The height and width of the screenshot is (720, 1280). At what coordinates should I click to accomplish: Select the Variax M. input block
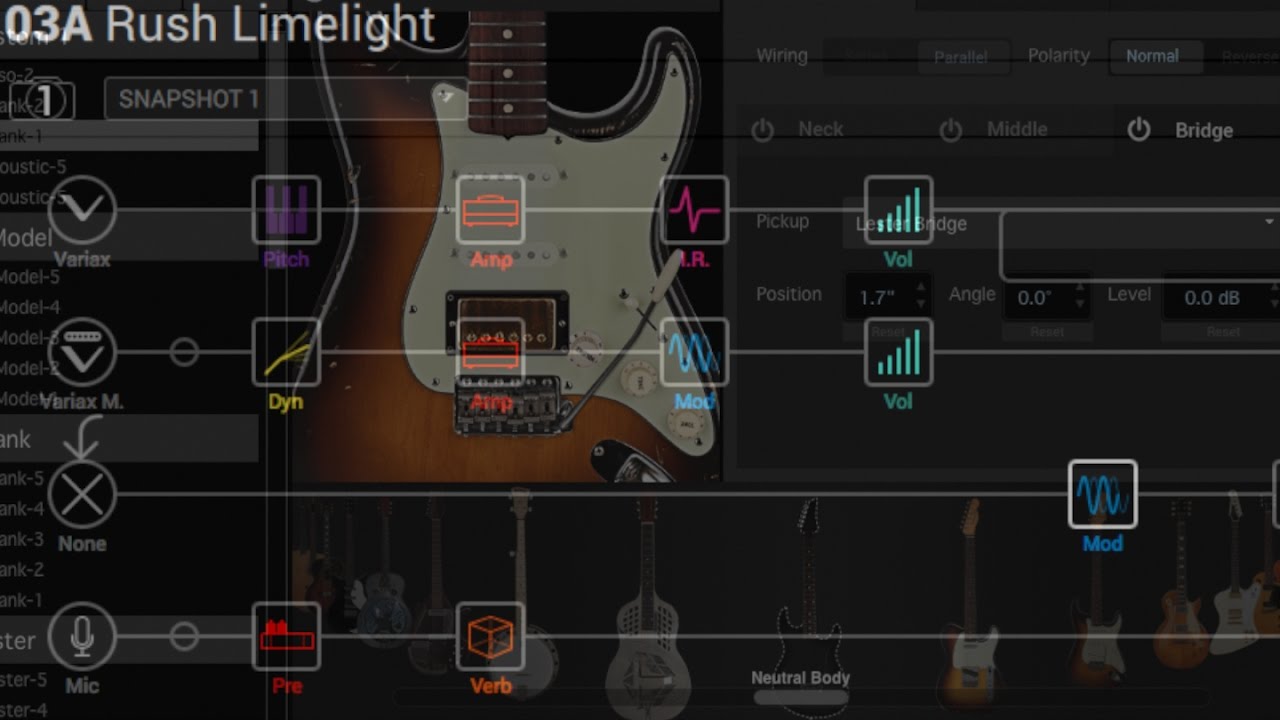click(x=82, y=352)
